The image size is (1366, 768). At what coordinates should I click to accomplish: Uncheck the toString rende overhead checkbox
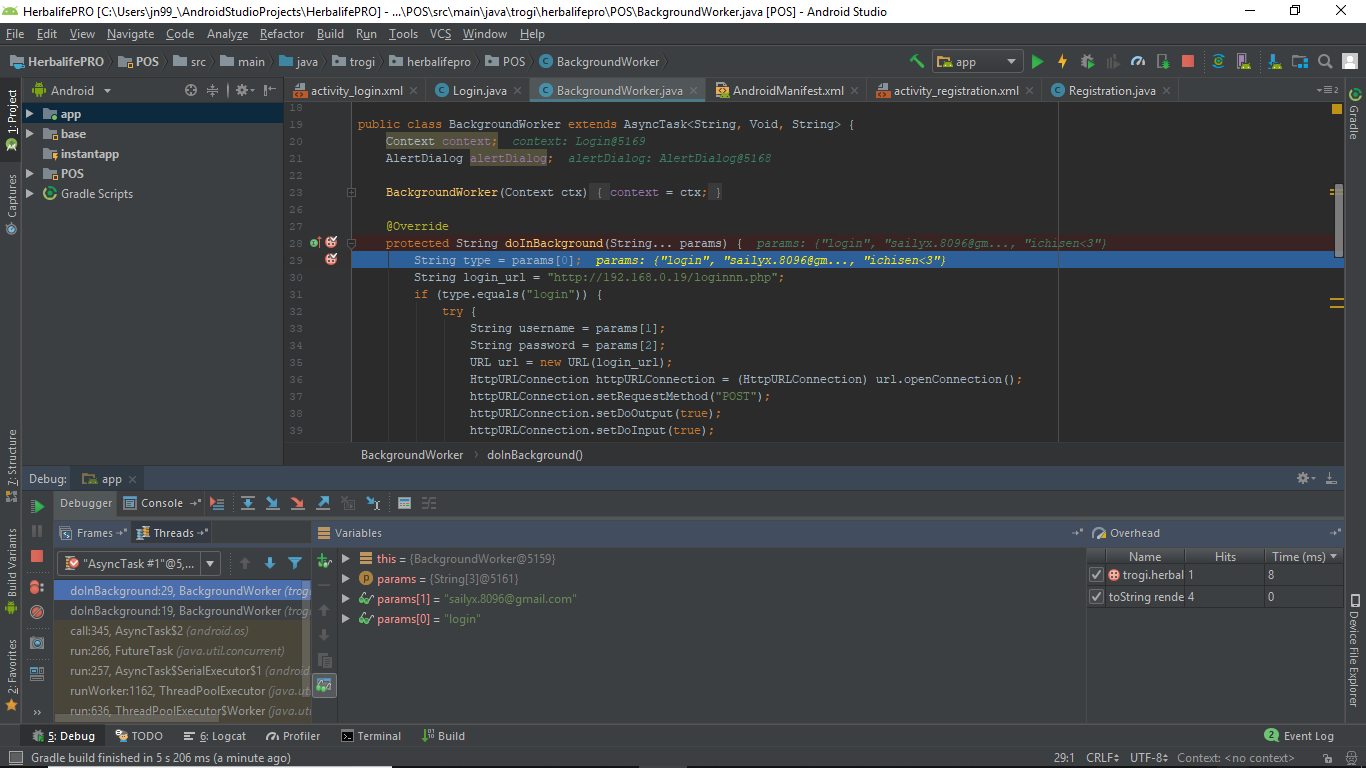point(1097,597)
